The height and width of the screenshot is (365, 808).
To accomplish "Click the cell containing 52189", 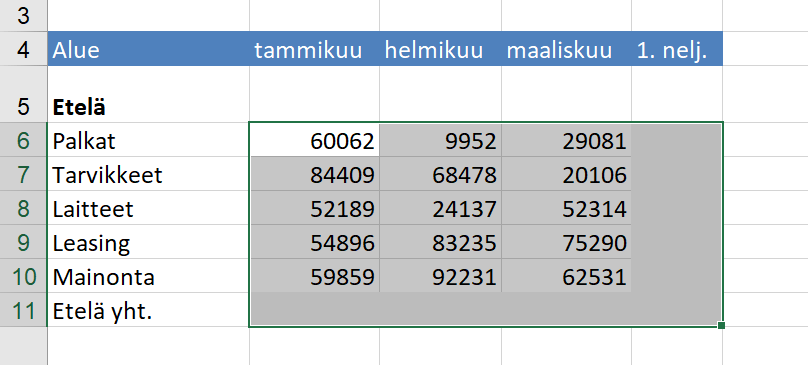I will coord(314,208).
